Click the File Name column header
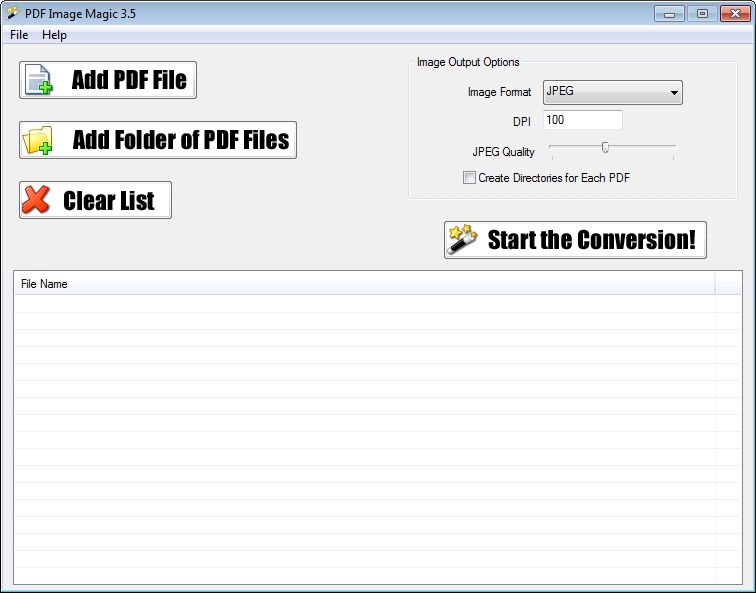756x593 pixels. pyautogui.click(x=364, y=284)
